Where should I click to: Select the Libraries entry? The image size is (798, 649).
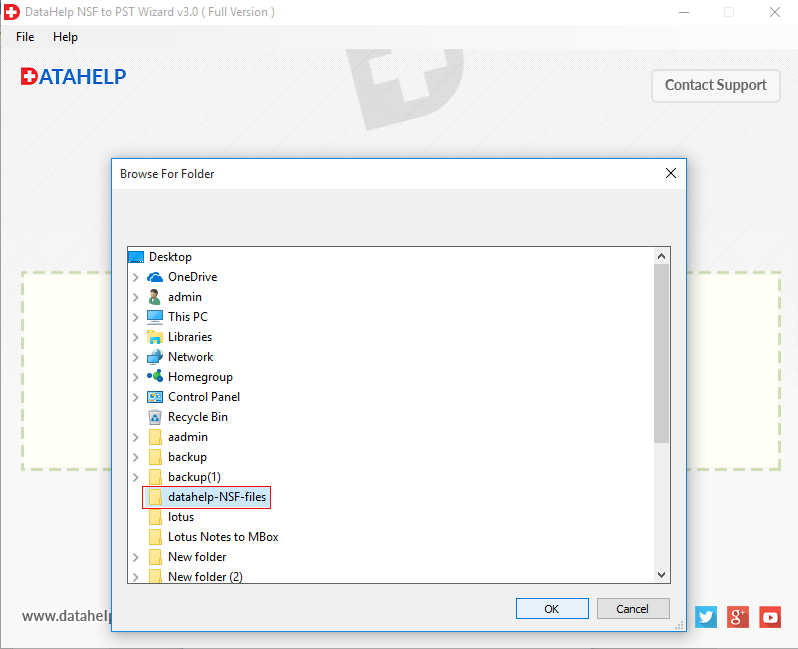[190, 337]
